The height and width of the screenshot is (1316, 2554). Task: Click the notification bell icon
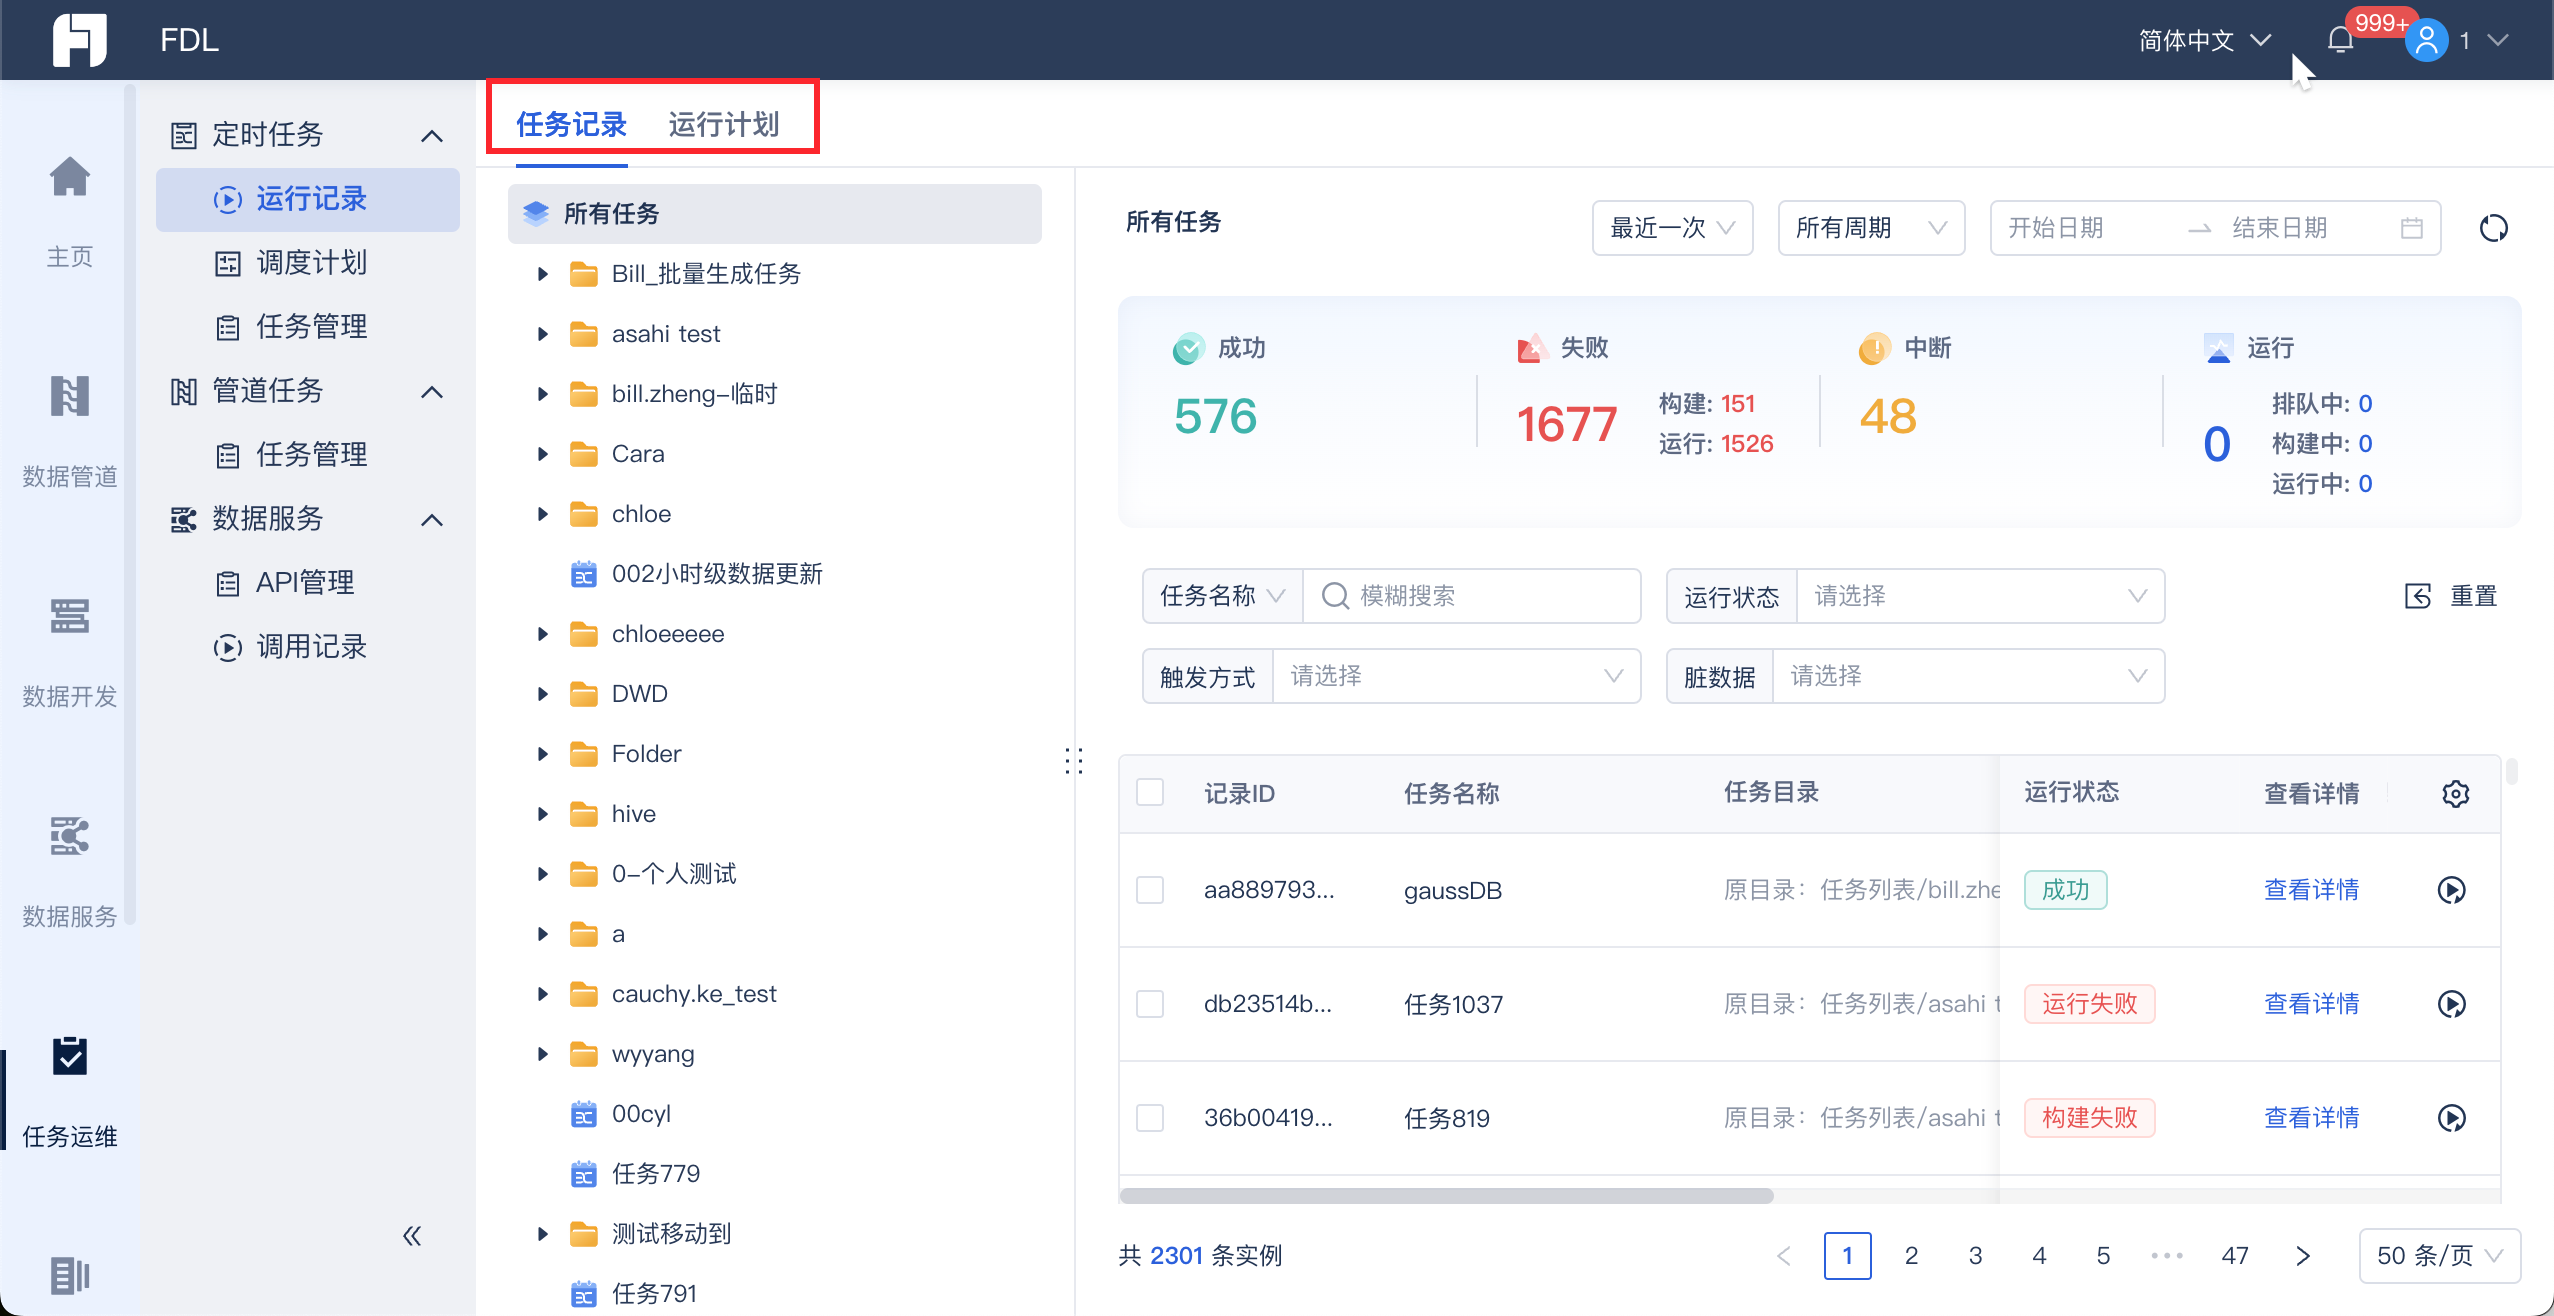2339,41
